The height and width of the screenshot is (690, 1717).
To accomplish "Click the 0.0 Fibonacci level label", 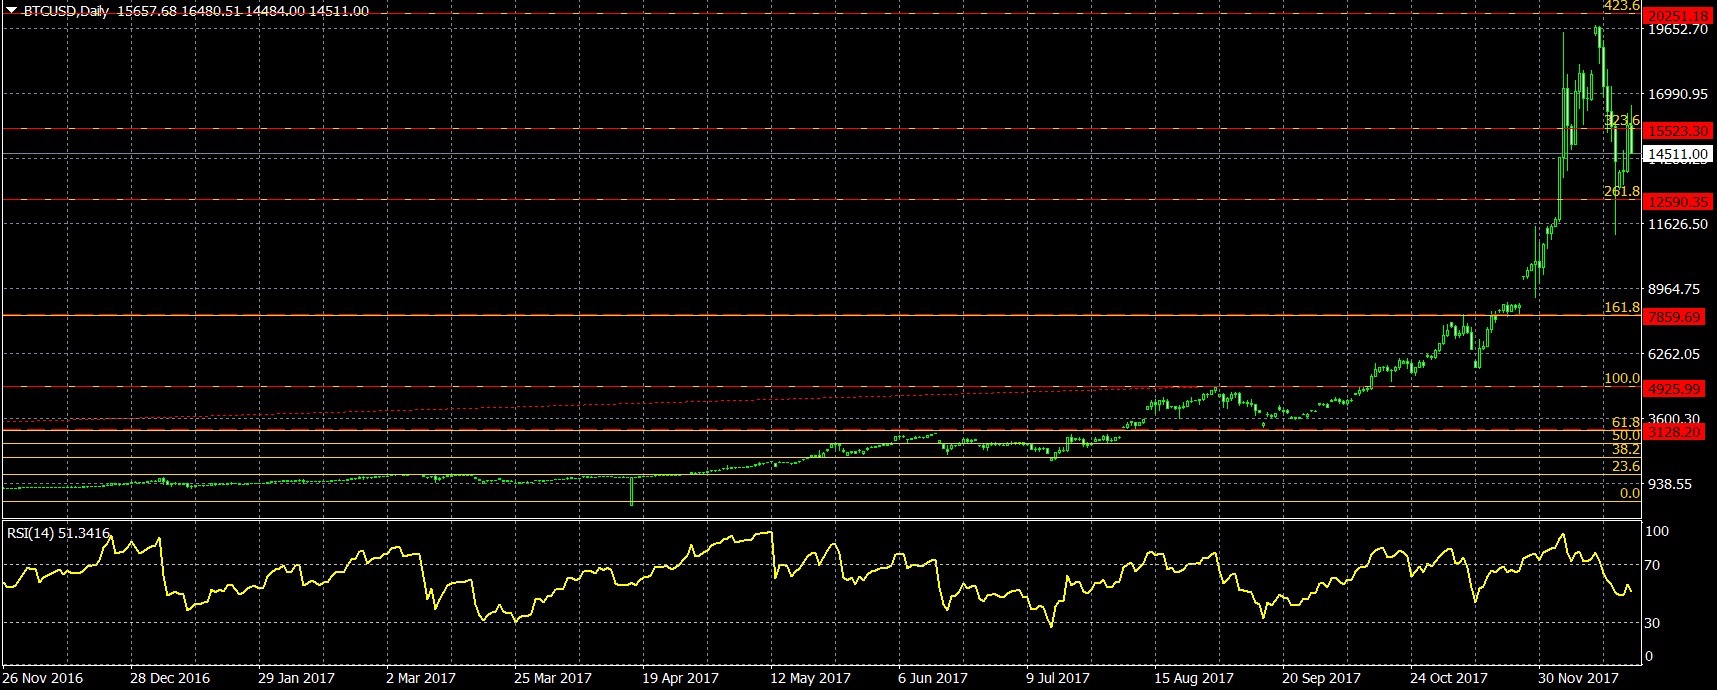I will click(x=1629, y=493).
